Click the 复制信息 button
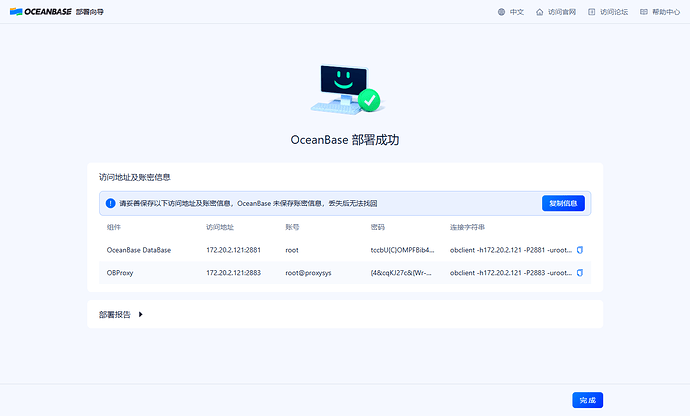 [563, 203]
